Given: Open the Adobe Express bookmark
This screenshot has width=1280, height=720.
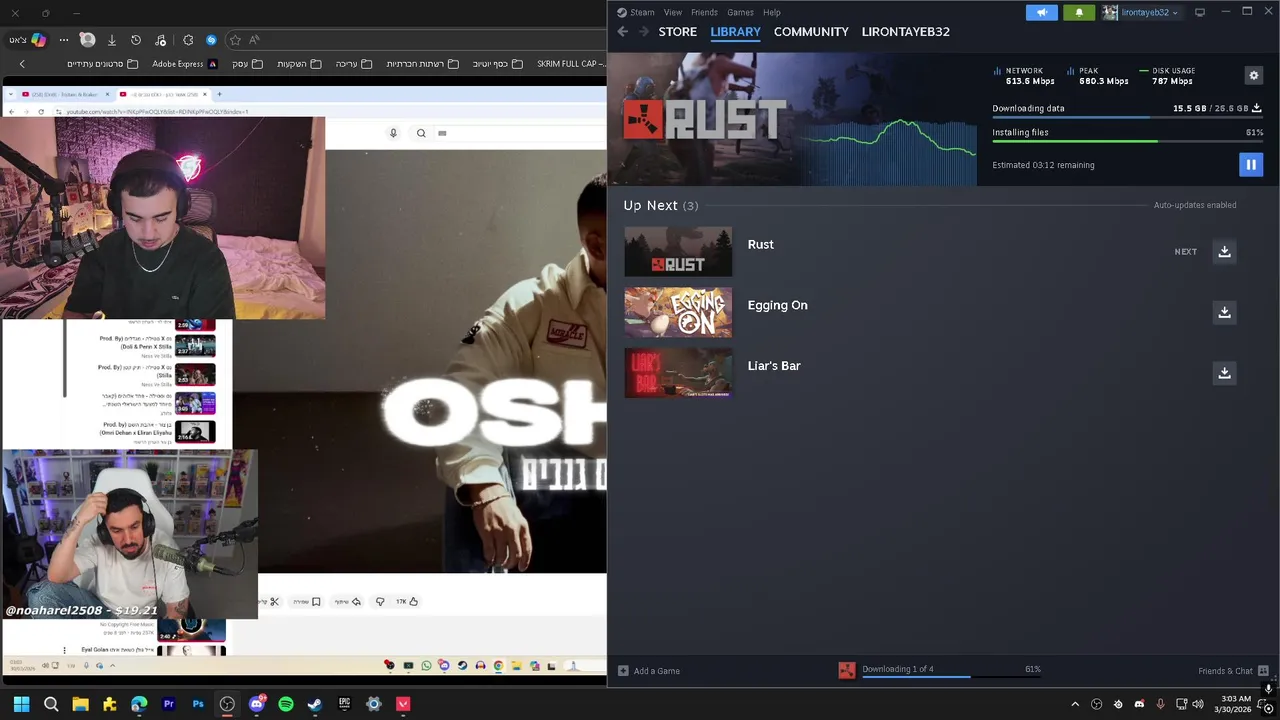Looking at the screenshot, I should (185, 64).
